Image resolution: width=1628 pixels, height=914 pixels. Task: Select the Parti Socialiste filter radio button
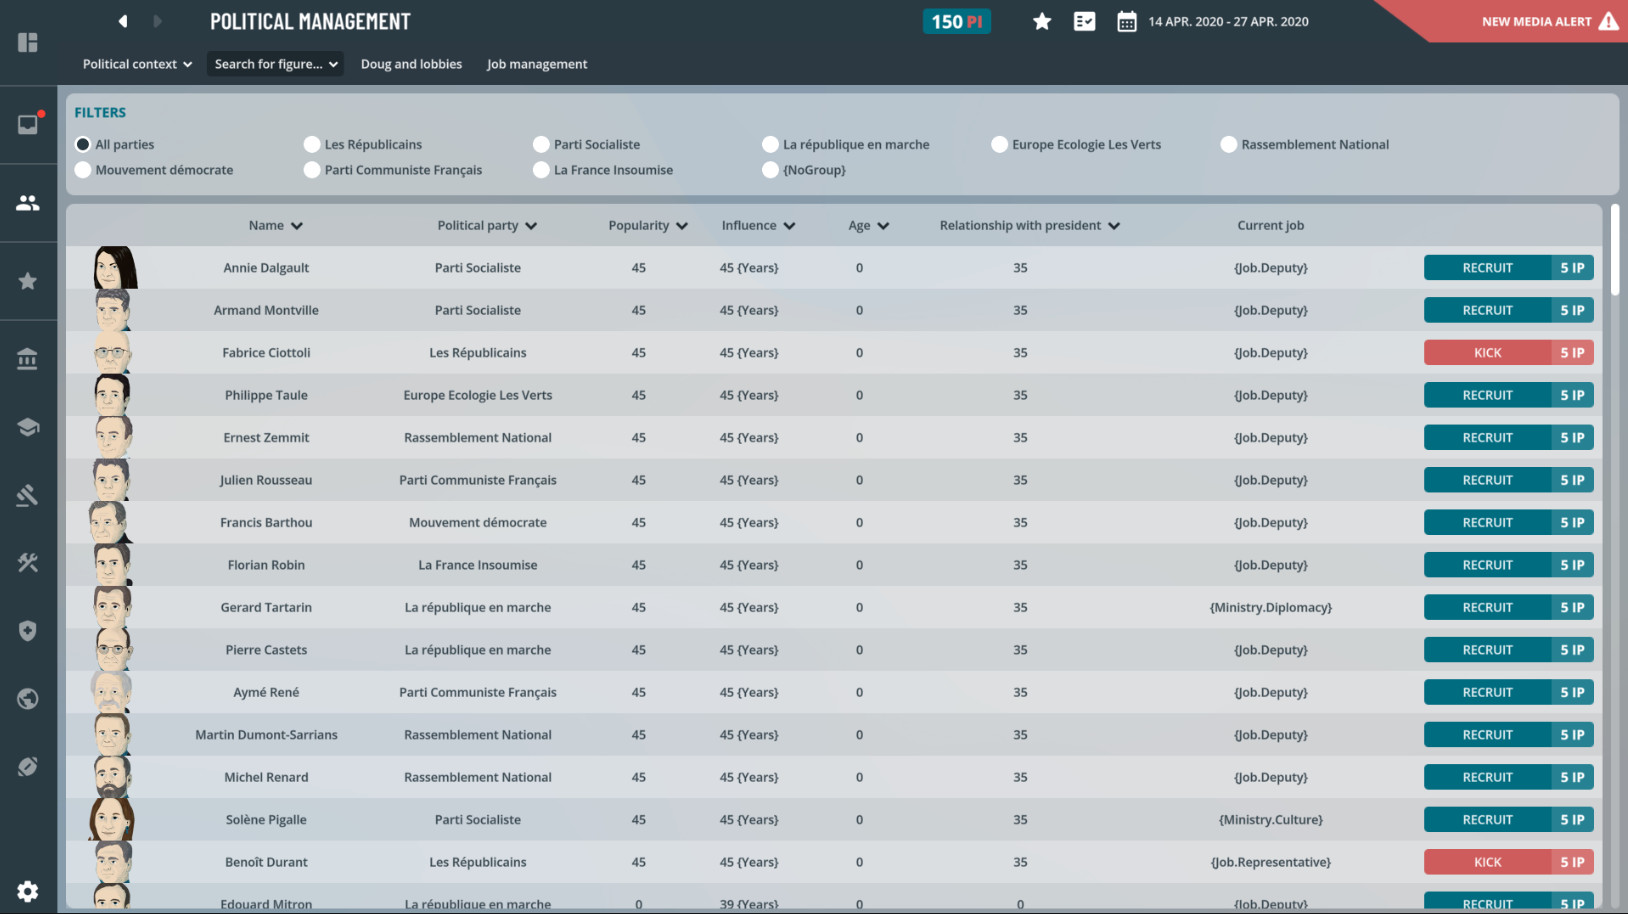point(542,145)
